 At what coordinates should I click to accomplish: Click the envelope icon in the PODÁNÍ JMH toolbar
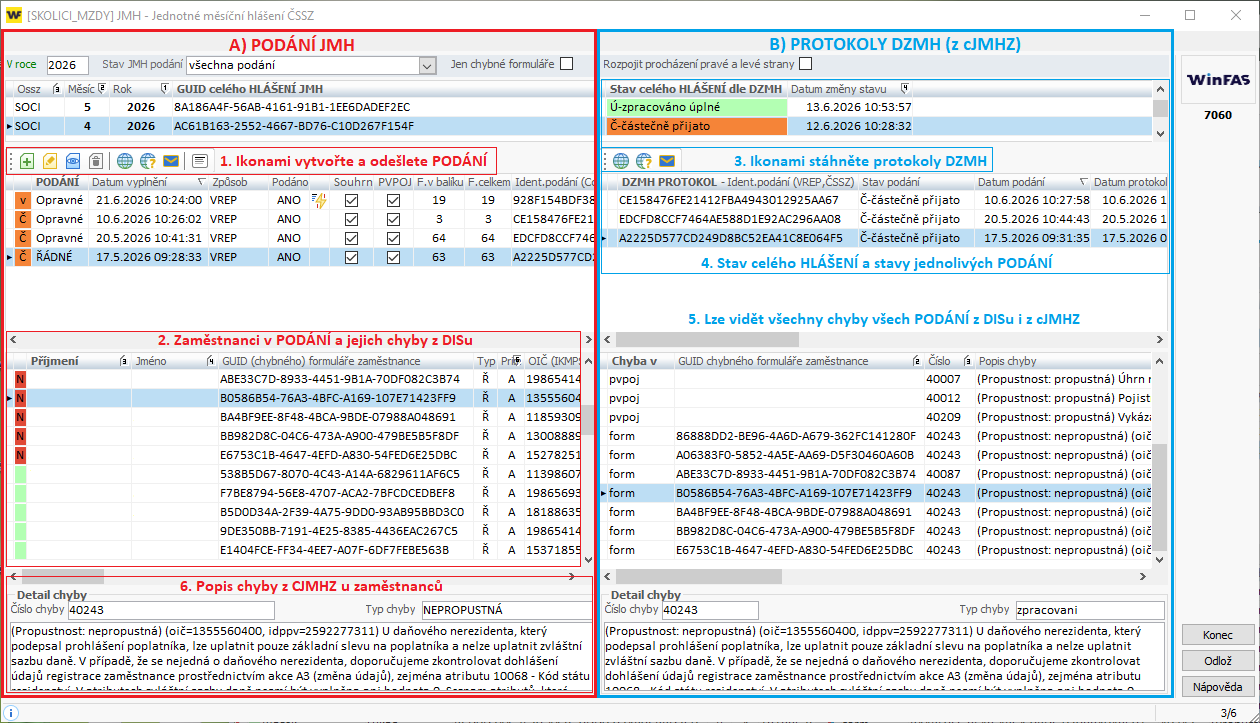(x=171, y=160)
